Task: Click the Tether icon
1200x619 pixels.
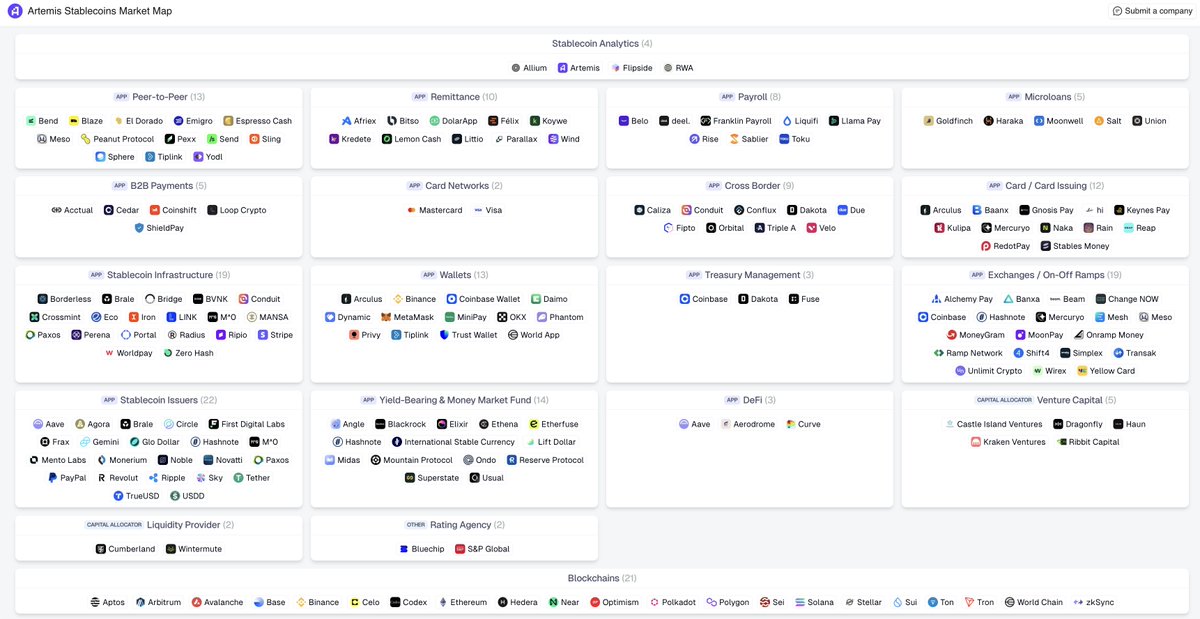Action: point(238,478)
